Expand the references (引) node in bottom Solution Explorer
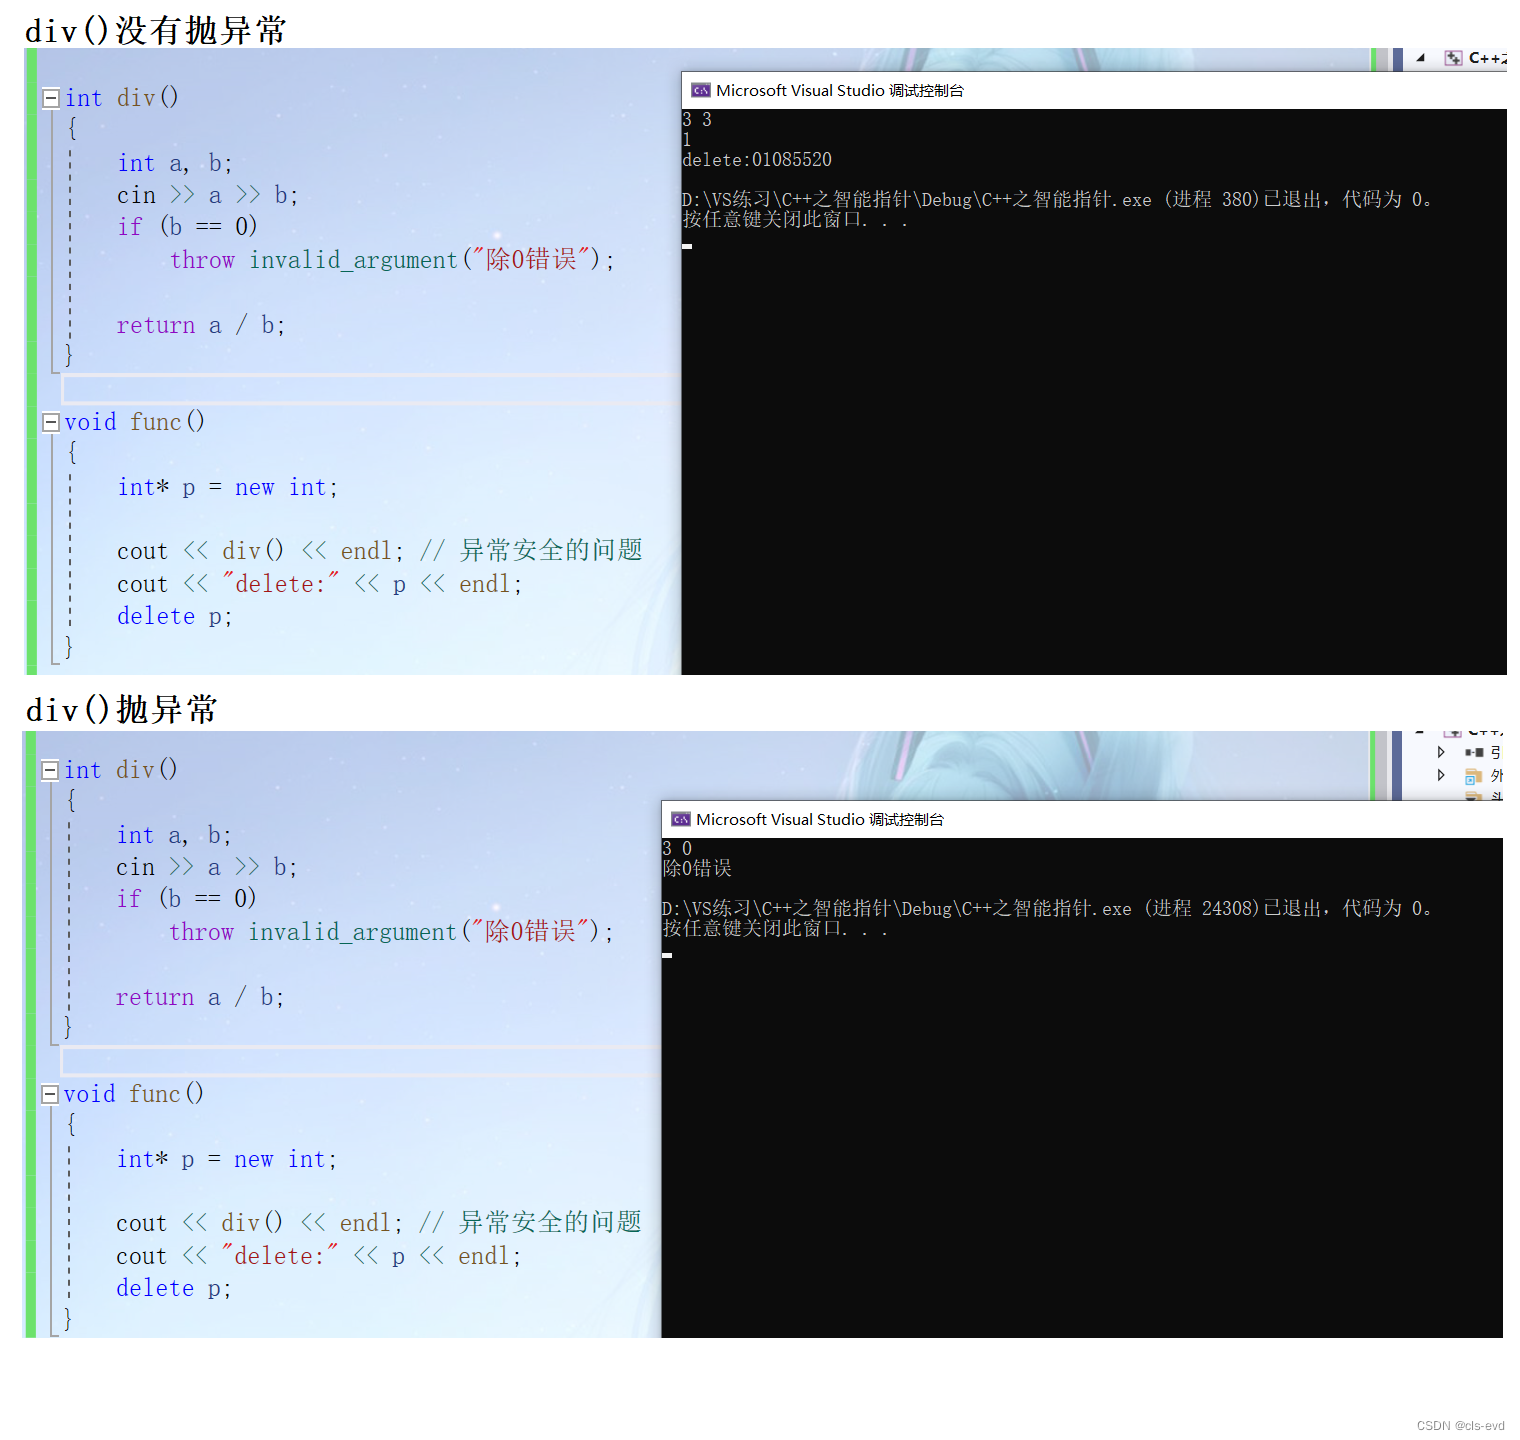The width and height of the screenshot is (1520, 1440). [1441, 752]
